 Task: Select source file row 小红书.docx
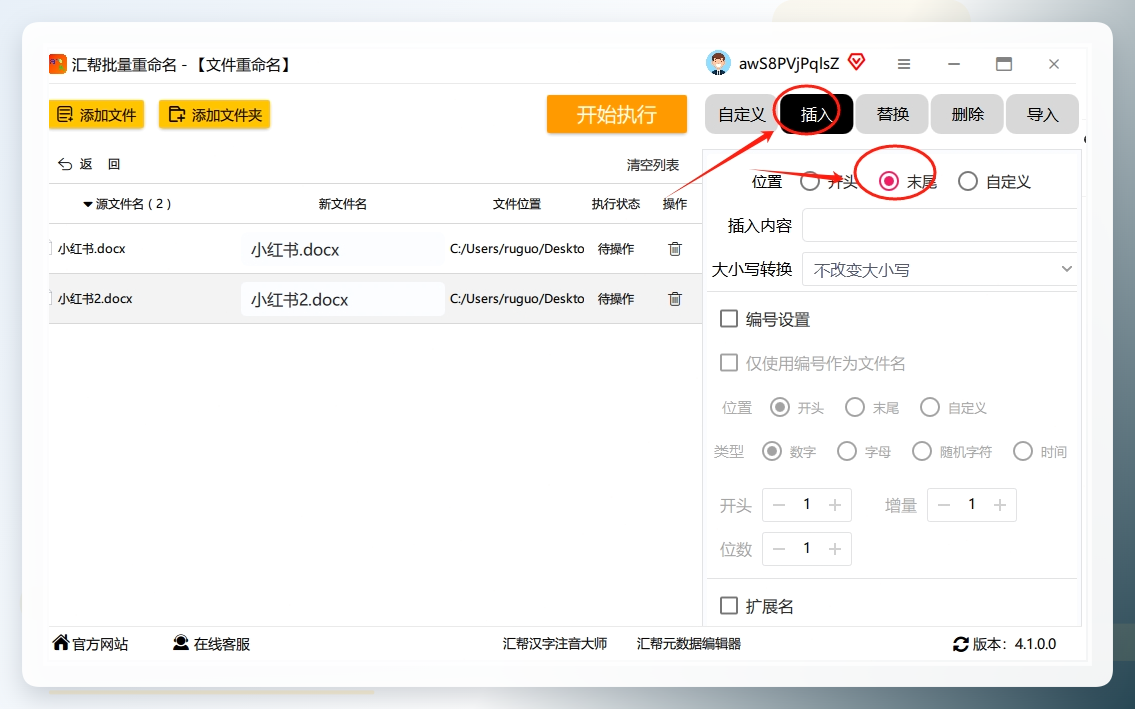click(92, 248)
